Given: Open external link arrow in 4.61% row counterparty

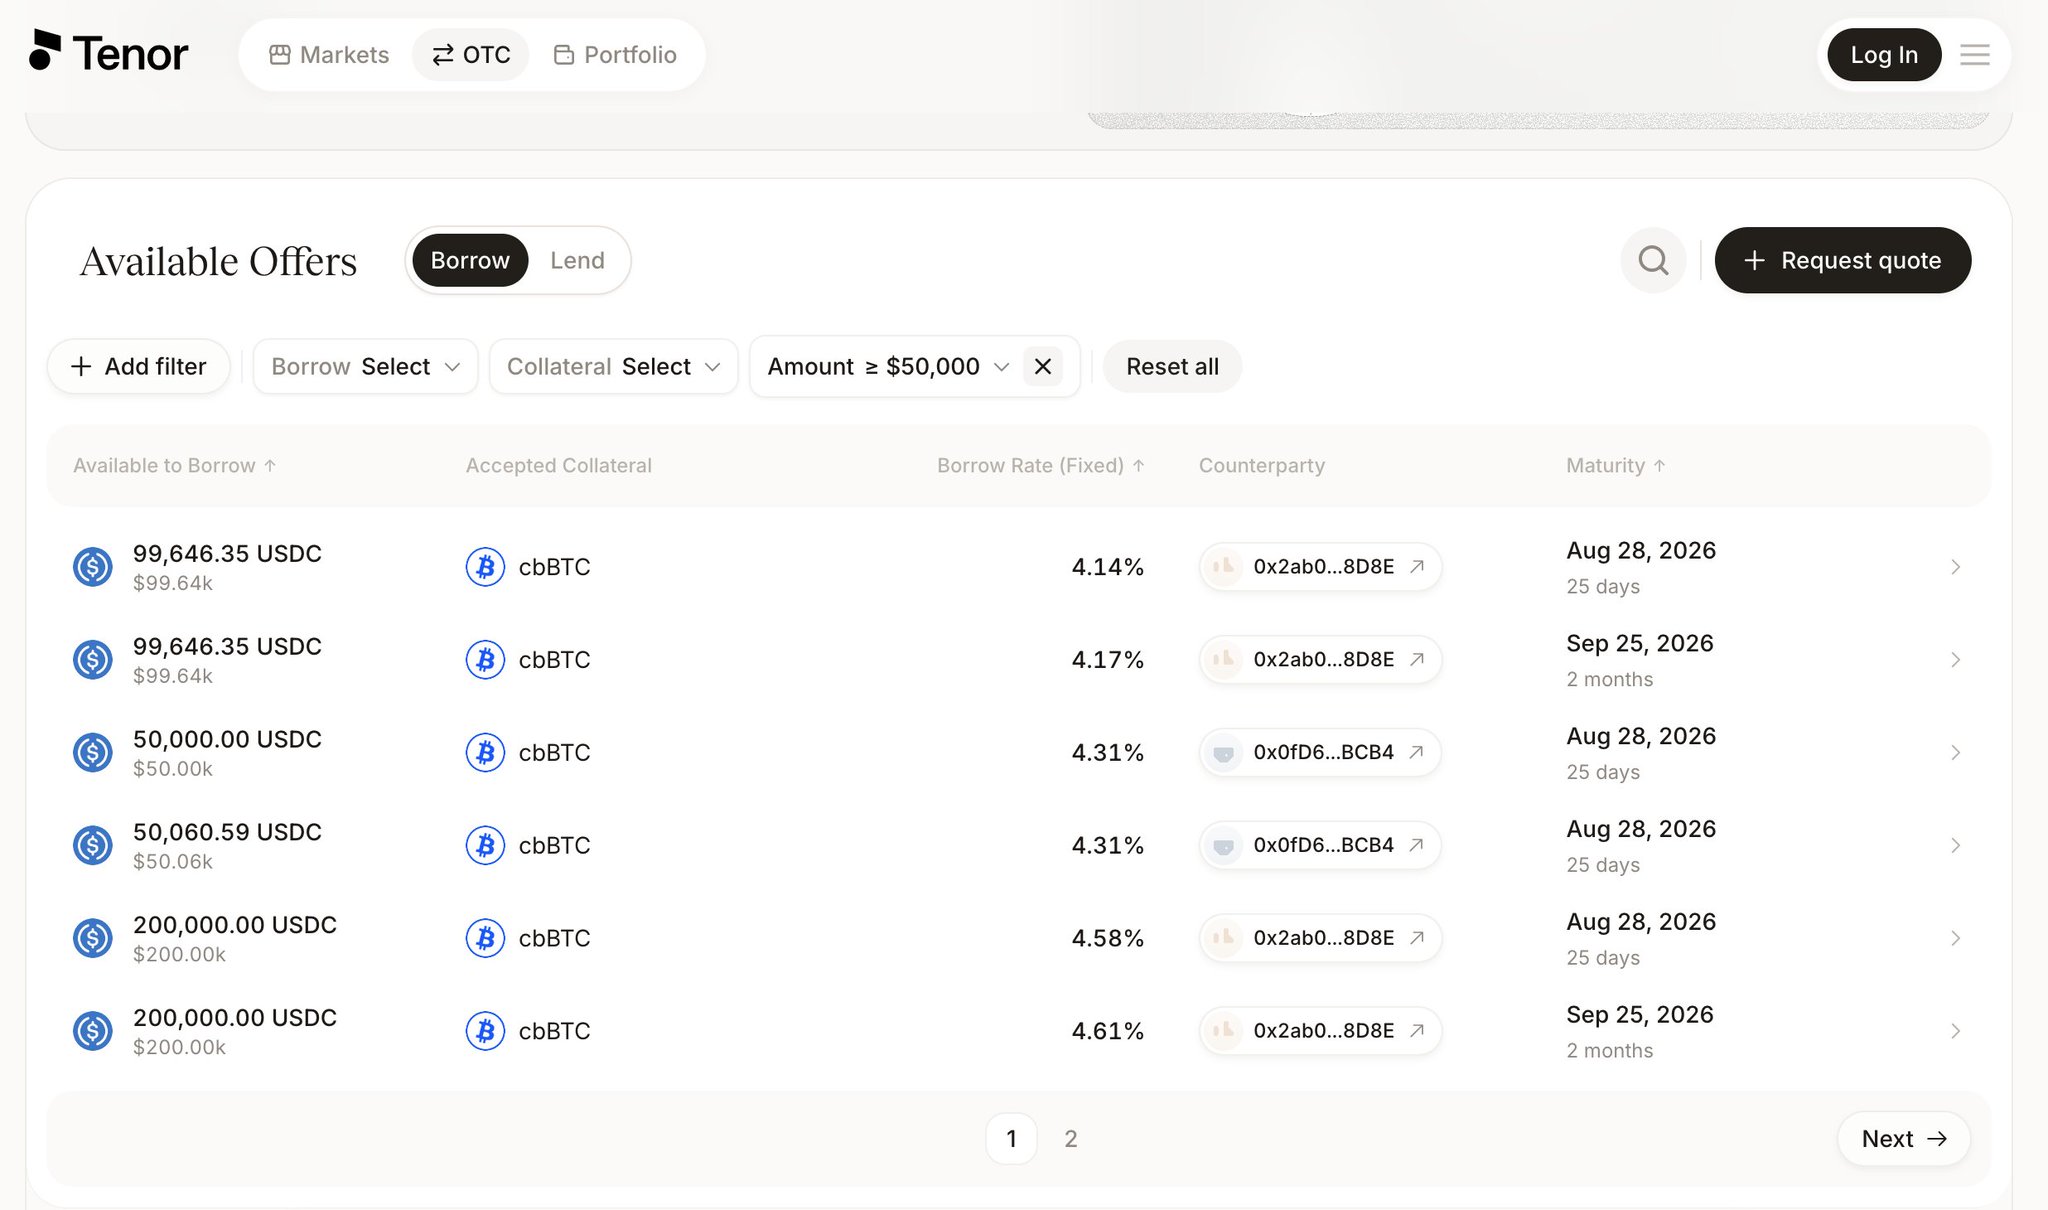Looking at the screenshot, I should tap(1417, 1031).
